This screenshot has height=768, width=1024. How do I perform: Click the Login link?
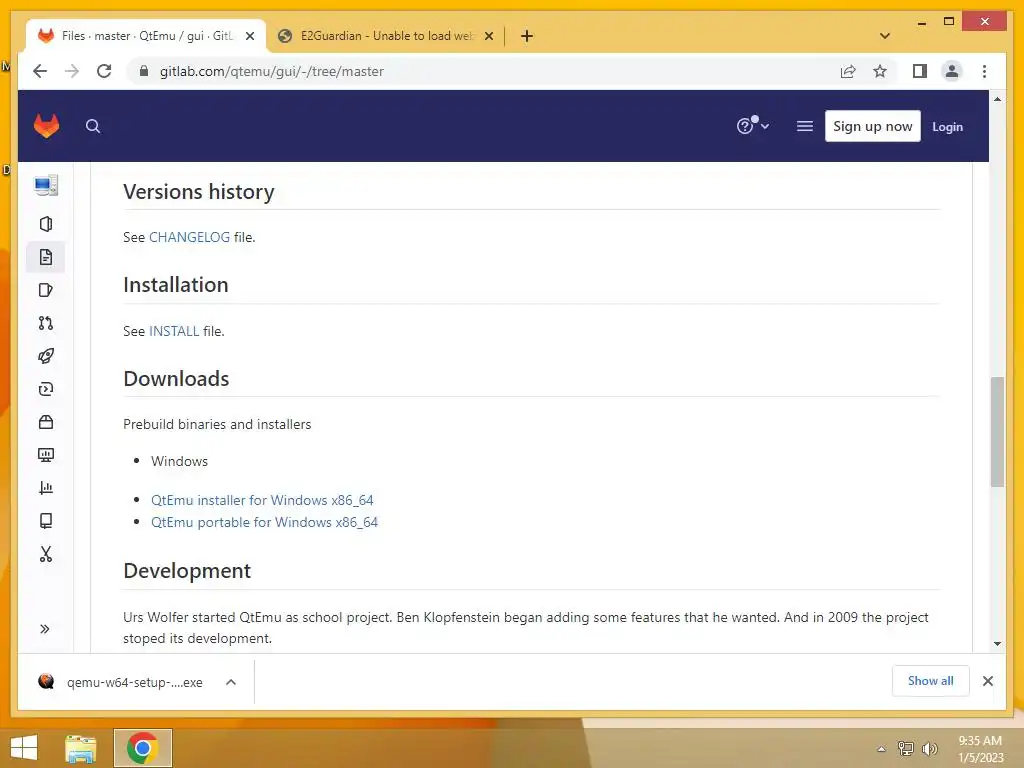tap(947, 127)
